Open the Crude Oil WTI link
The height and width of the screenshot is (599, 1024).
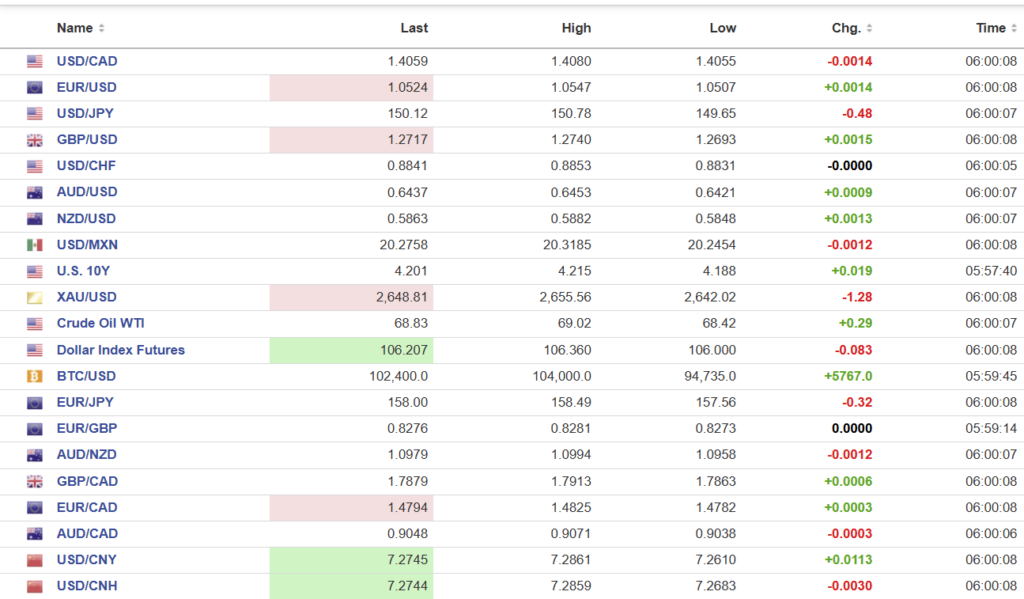[x=100, y=323]
